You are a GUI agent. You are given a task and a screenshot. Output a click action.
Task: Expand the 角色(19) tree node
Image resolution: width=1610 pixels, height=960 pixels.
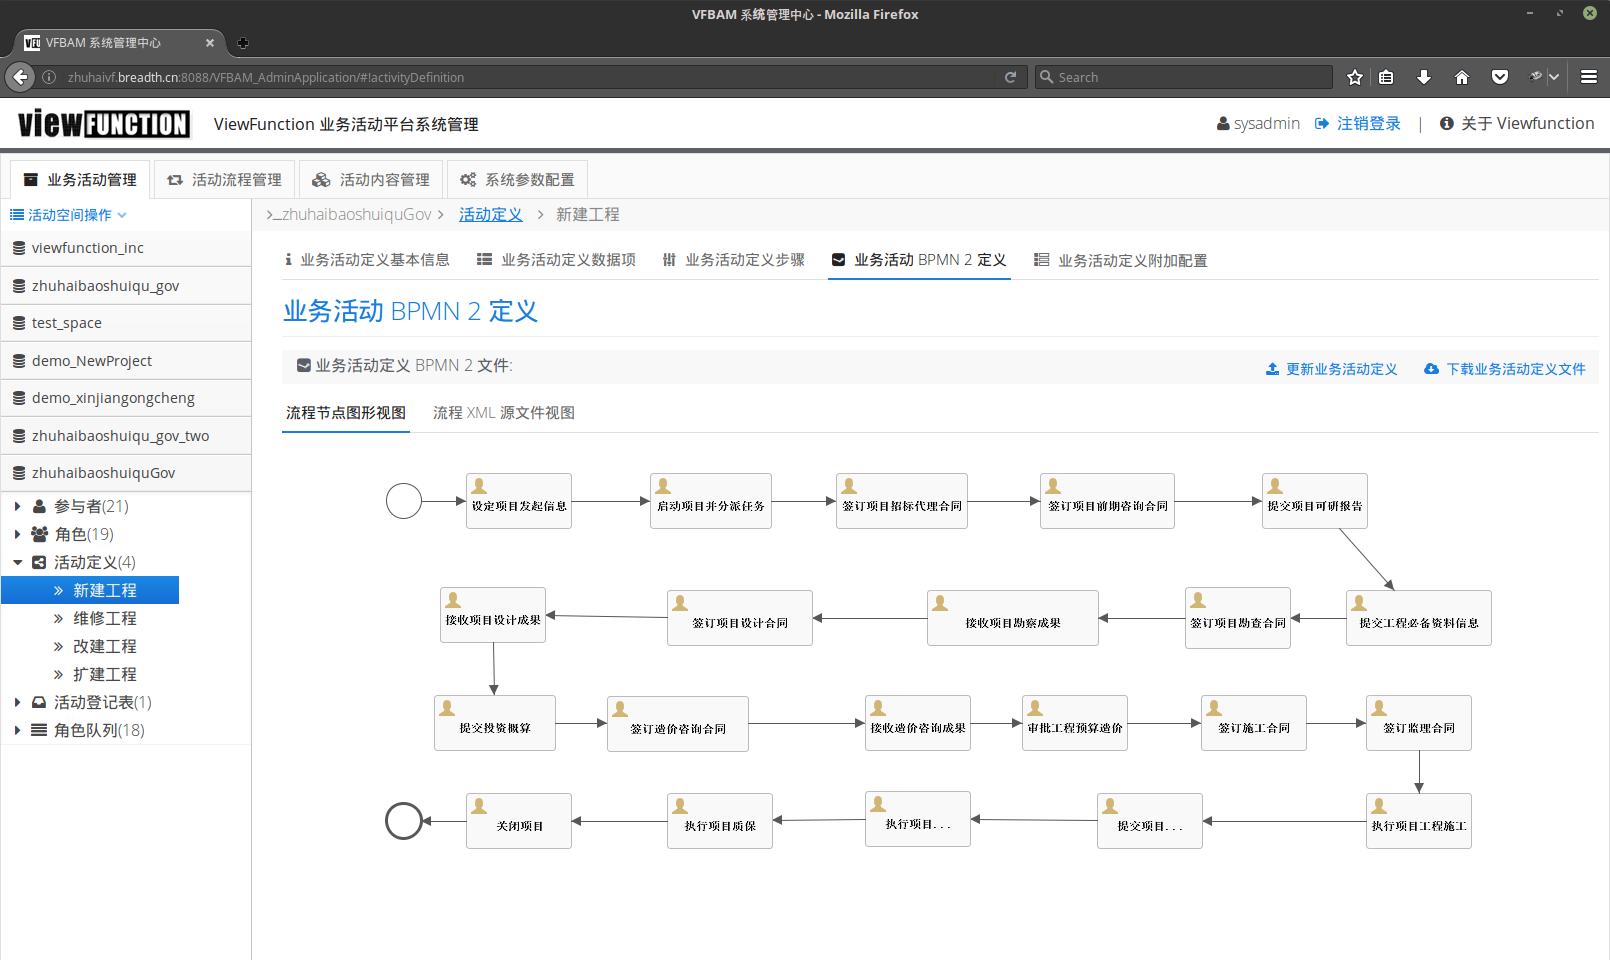[17, 534]
